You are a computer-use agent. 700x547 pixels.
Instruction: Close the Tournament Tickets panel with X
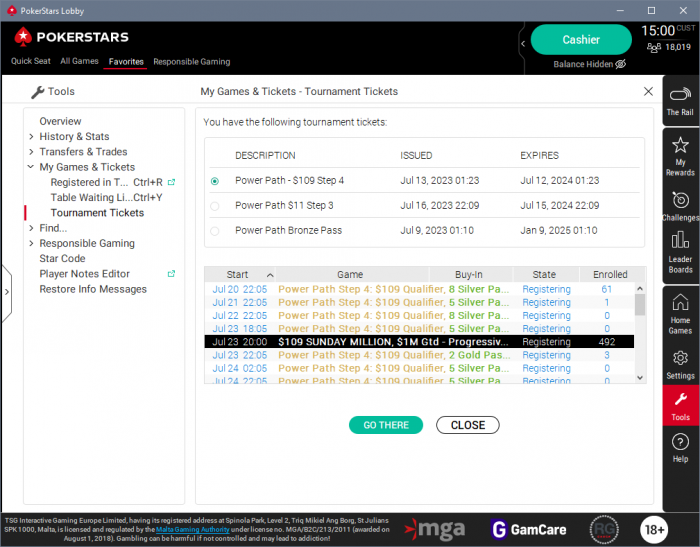coord(648,92)
